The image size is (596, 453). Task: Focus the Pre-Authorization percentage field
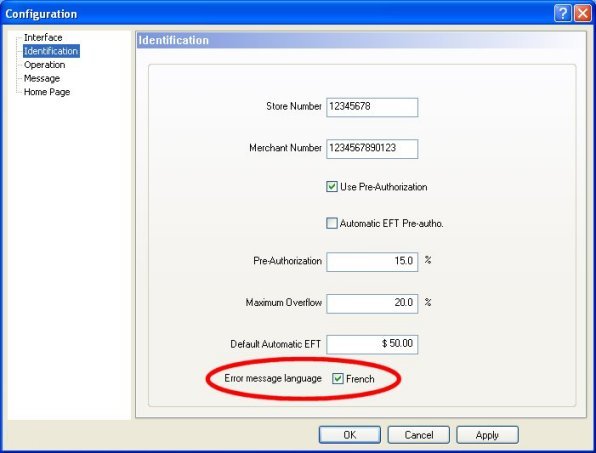[372, 261]
